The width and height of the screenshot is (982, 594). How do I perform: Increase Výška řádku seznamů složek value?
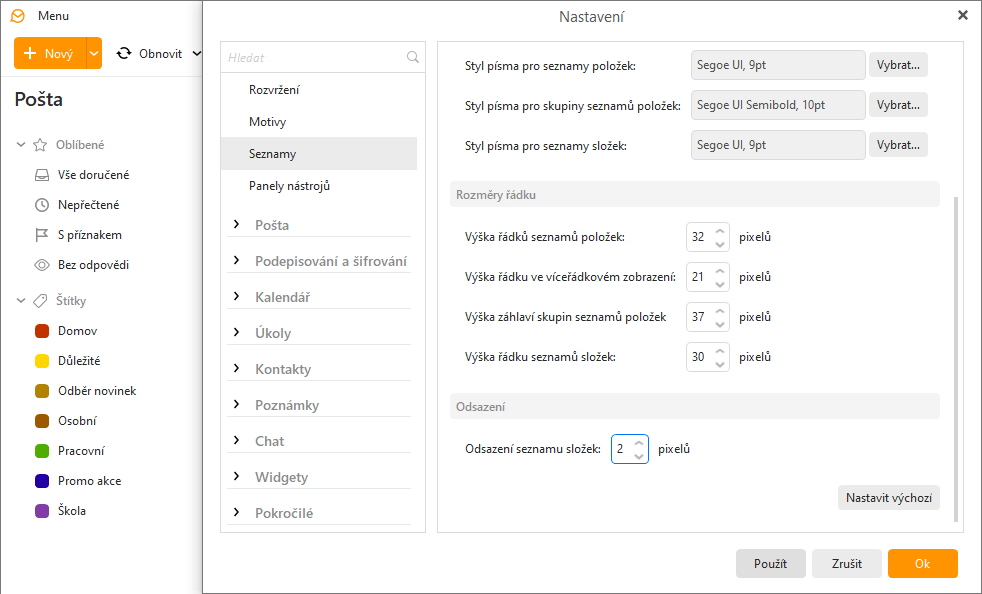point(720,350)
